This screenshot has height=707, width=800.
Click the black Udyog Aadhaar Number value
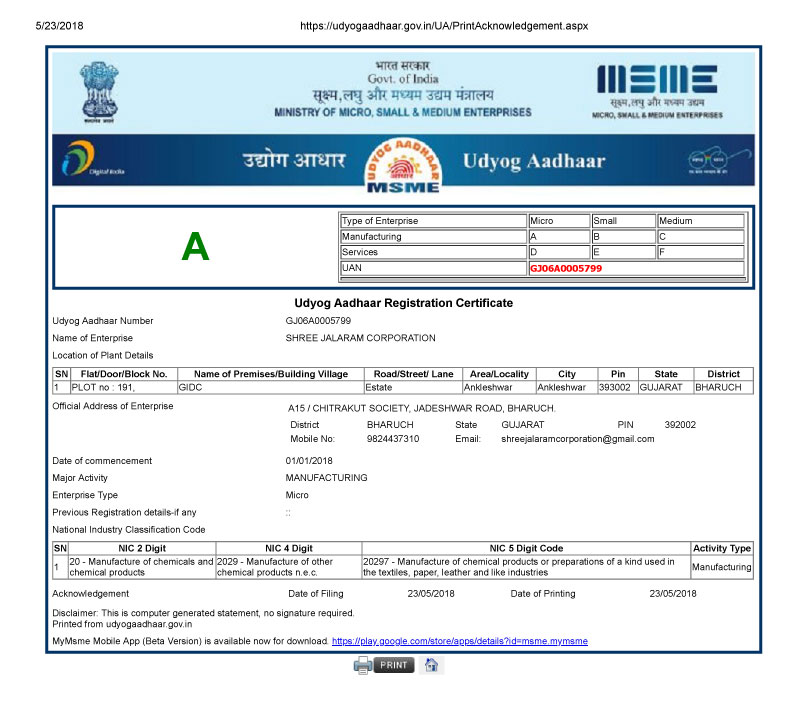[318, 321]
